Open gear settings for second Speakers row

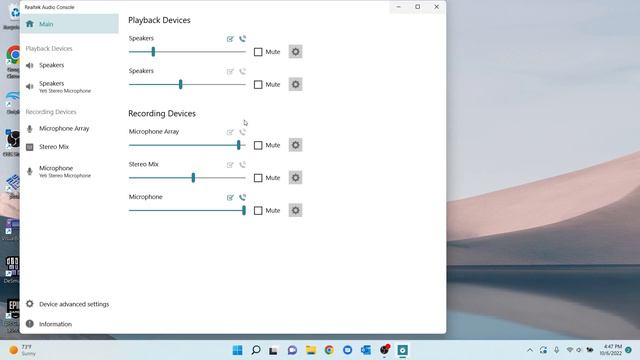click(296, 84)
